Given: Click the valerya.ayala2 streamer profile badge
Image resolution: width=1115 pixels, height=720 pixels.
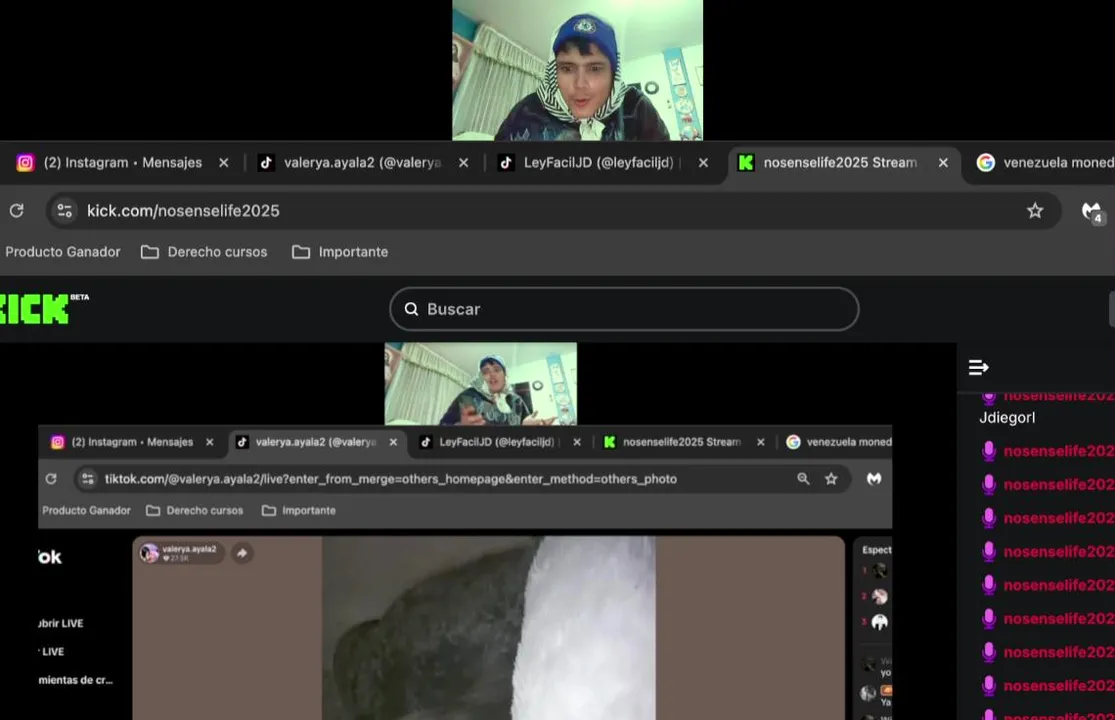Looking at the screenshot, I should [x=181, y=553].
